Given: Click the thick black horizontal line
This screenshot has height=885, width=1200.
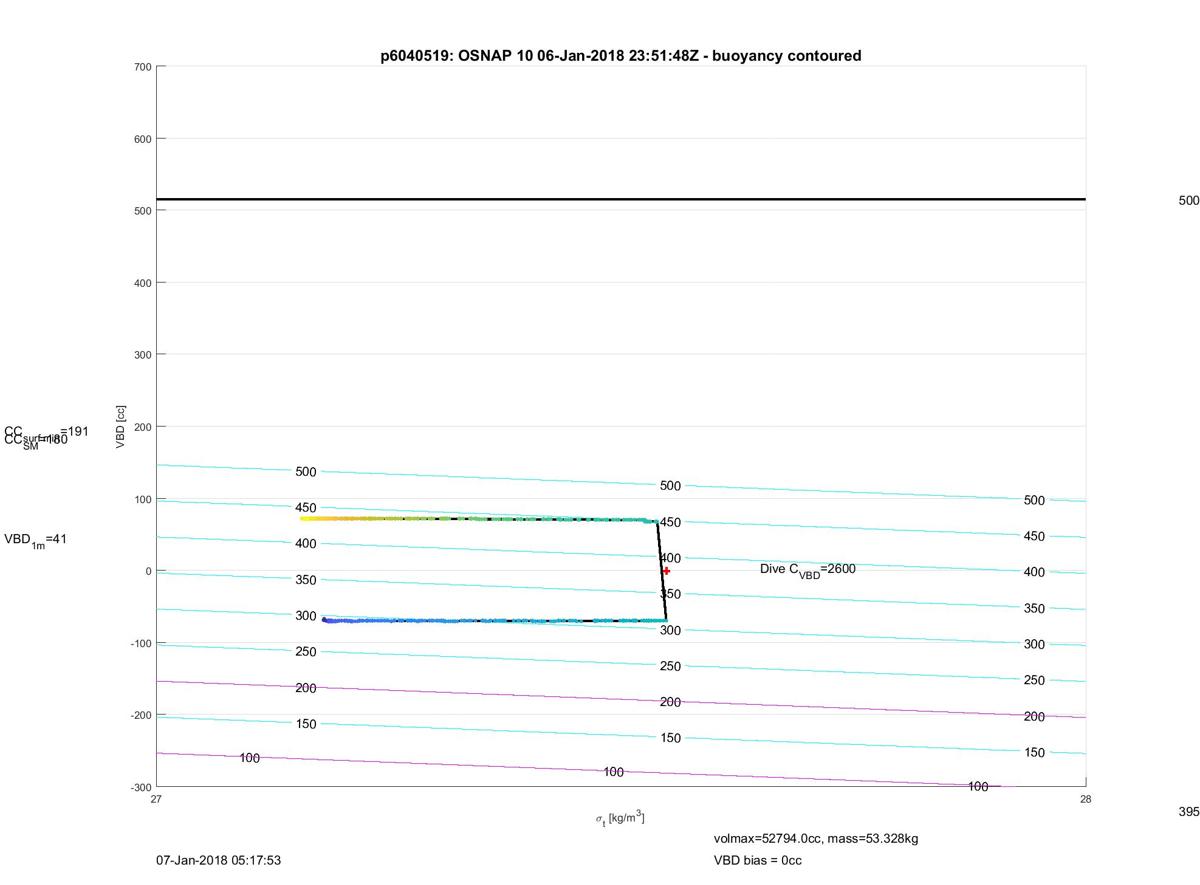Looking at the screenshot, I should [621, 199].
